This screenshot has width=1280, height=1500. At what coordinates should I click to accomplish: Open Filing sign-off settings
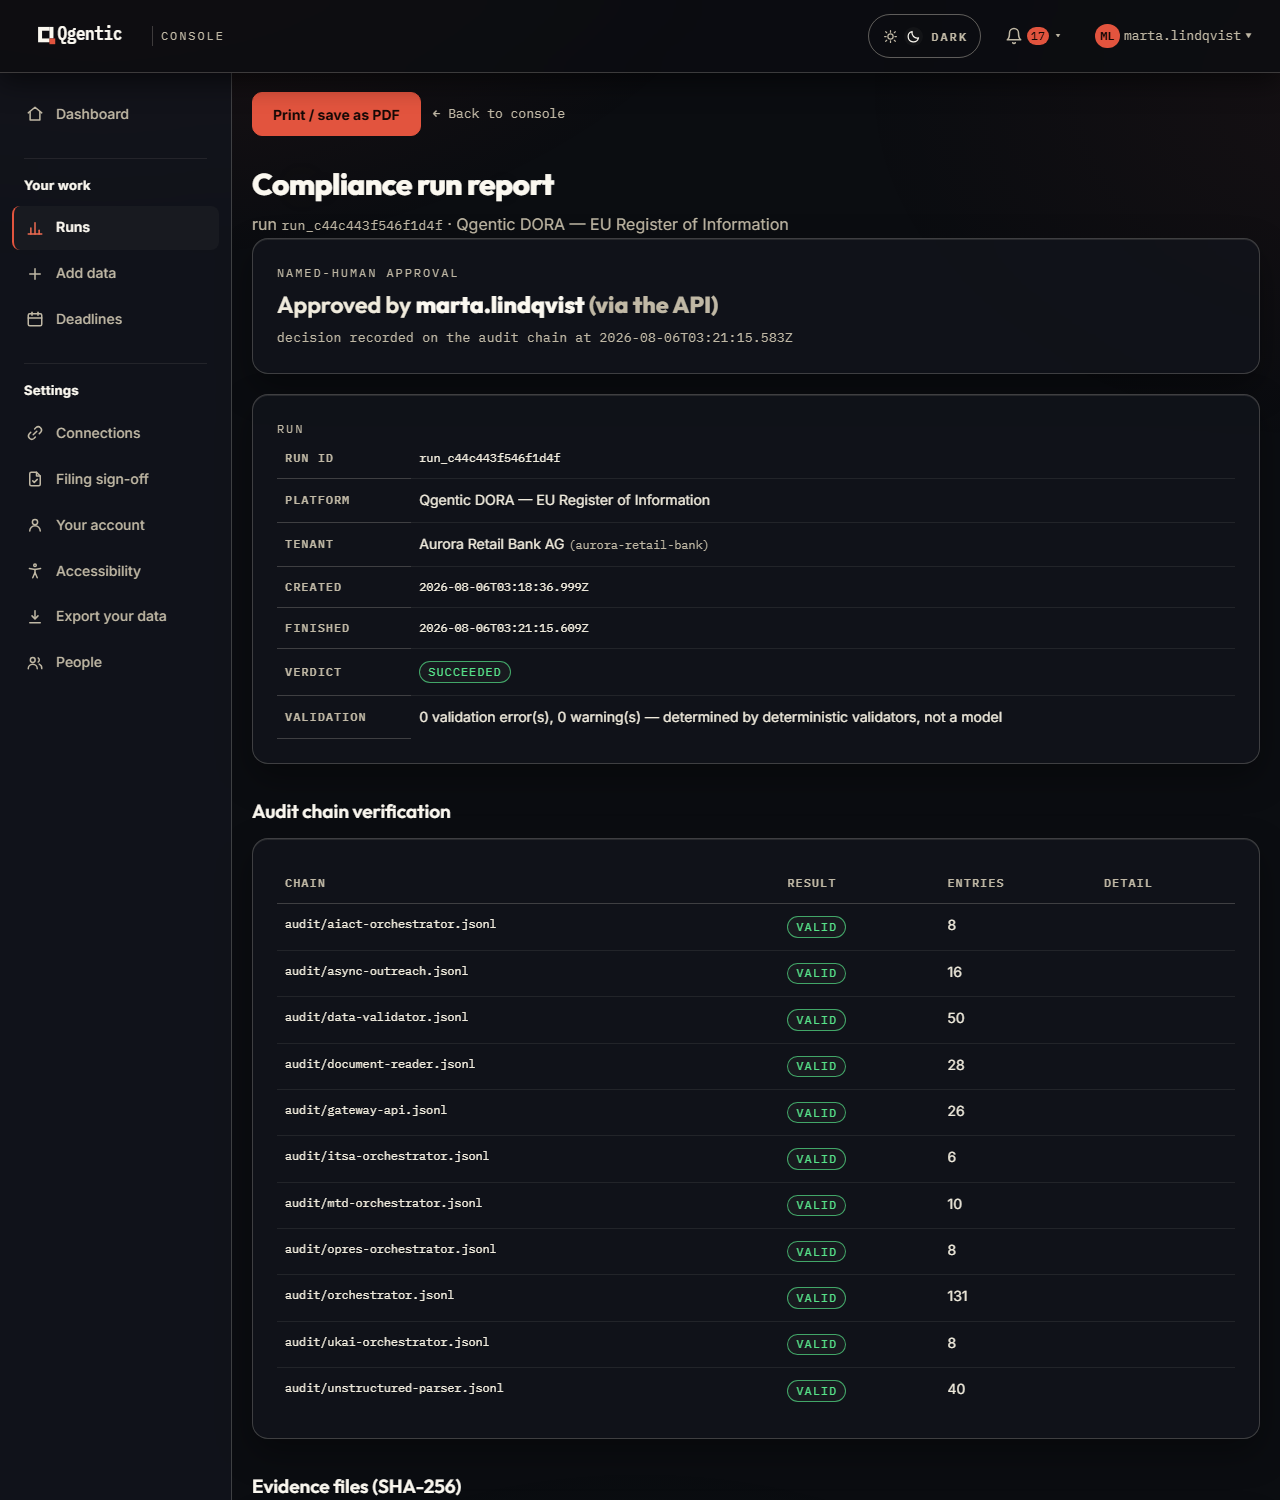(x=116, y=479)
